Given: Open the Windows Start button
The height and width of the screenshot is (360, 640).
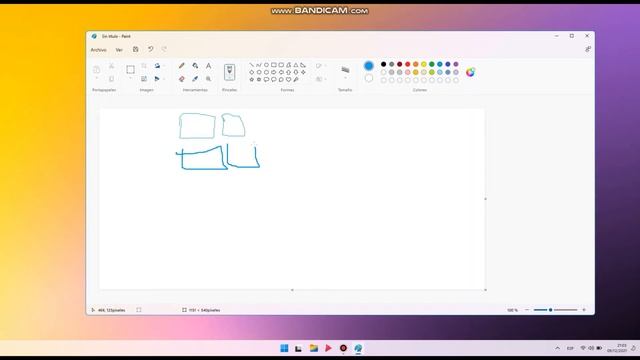Looking at the screenshot, I should tap(284, 348).
